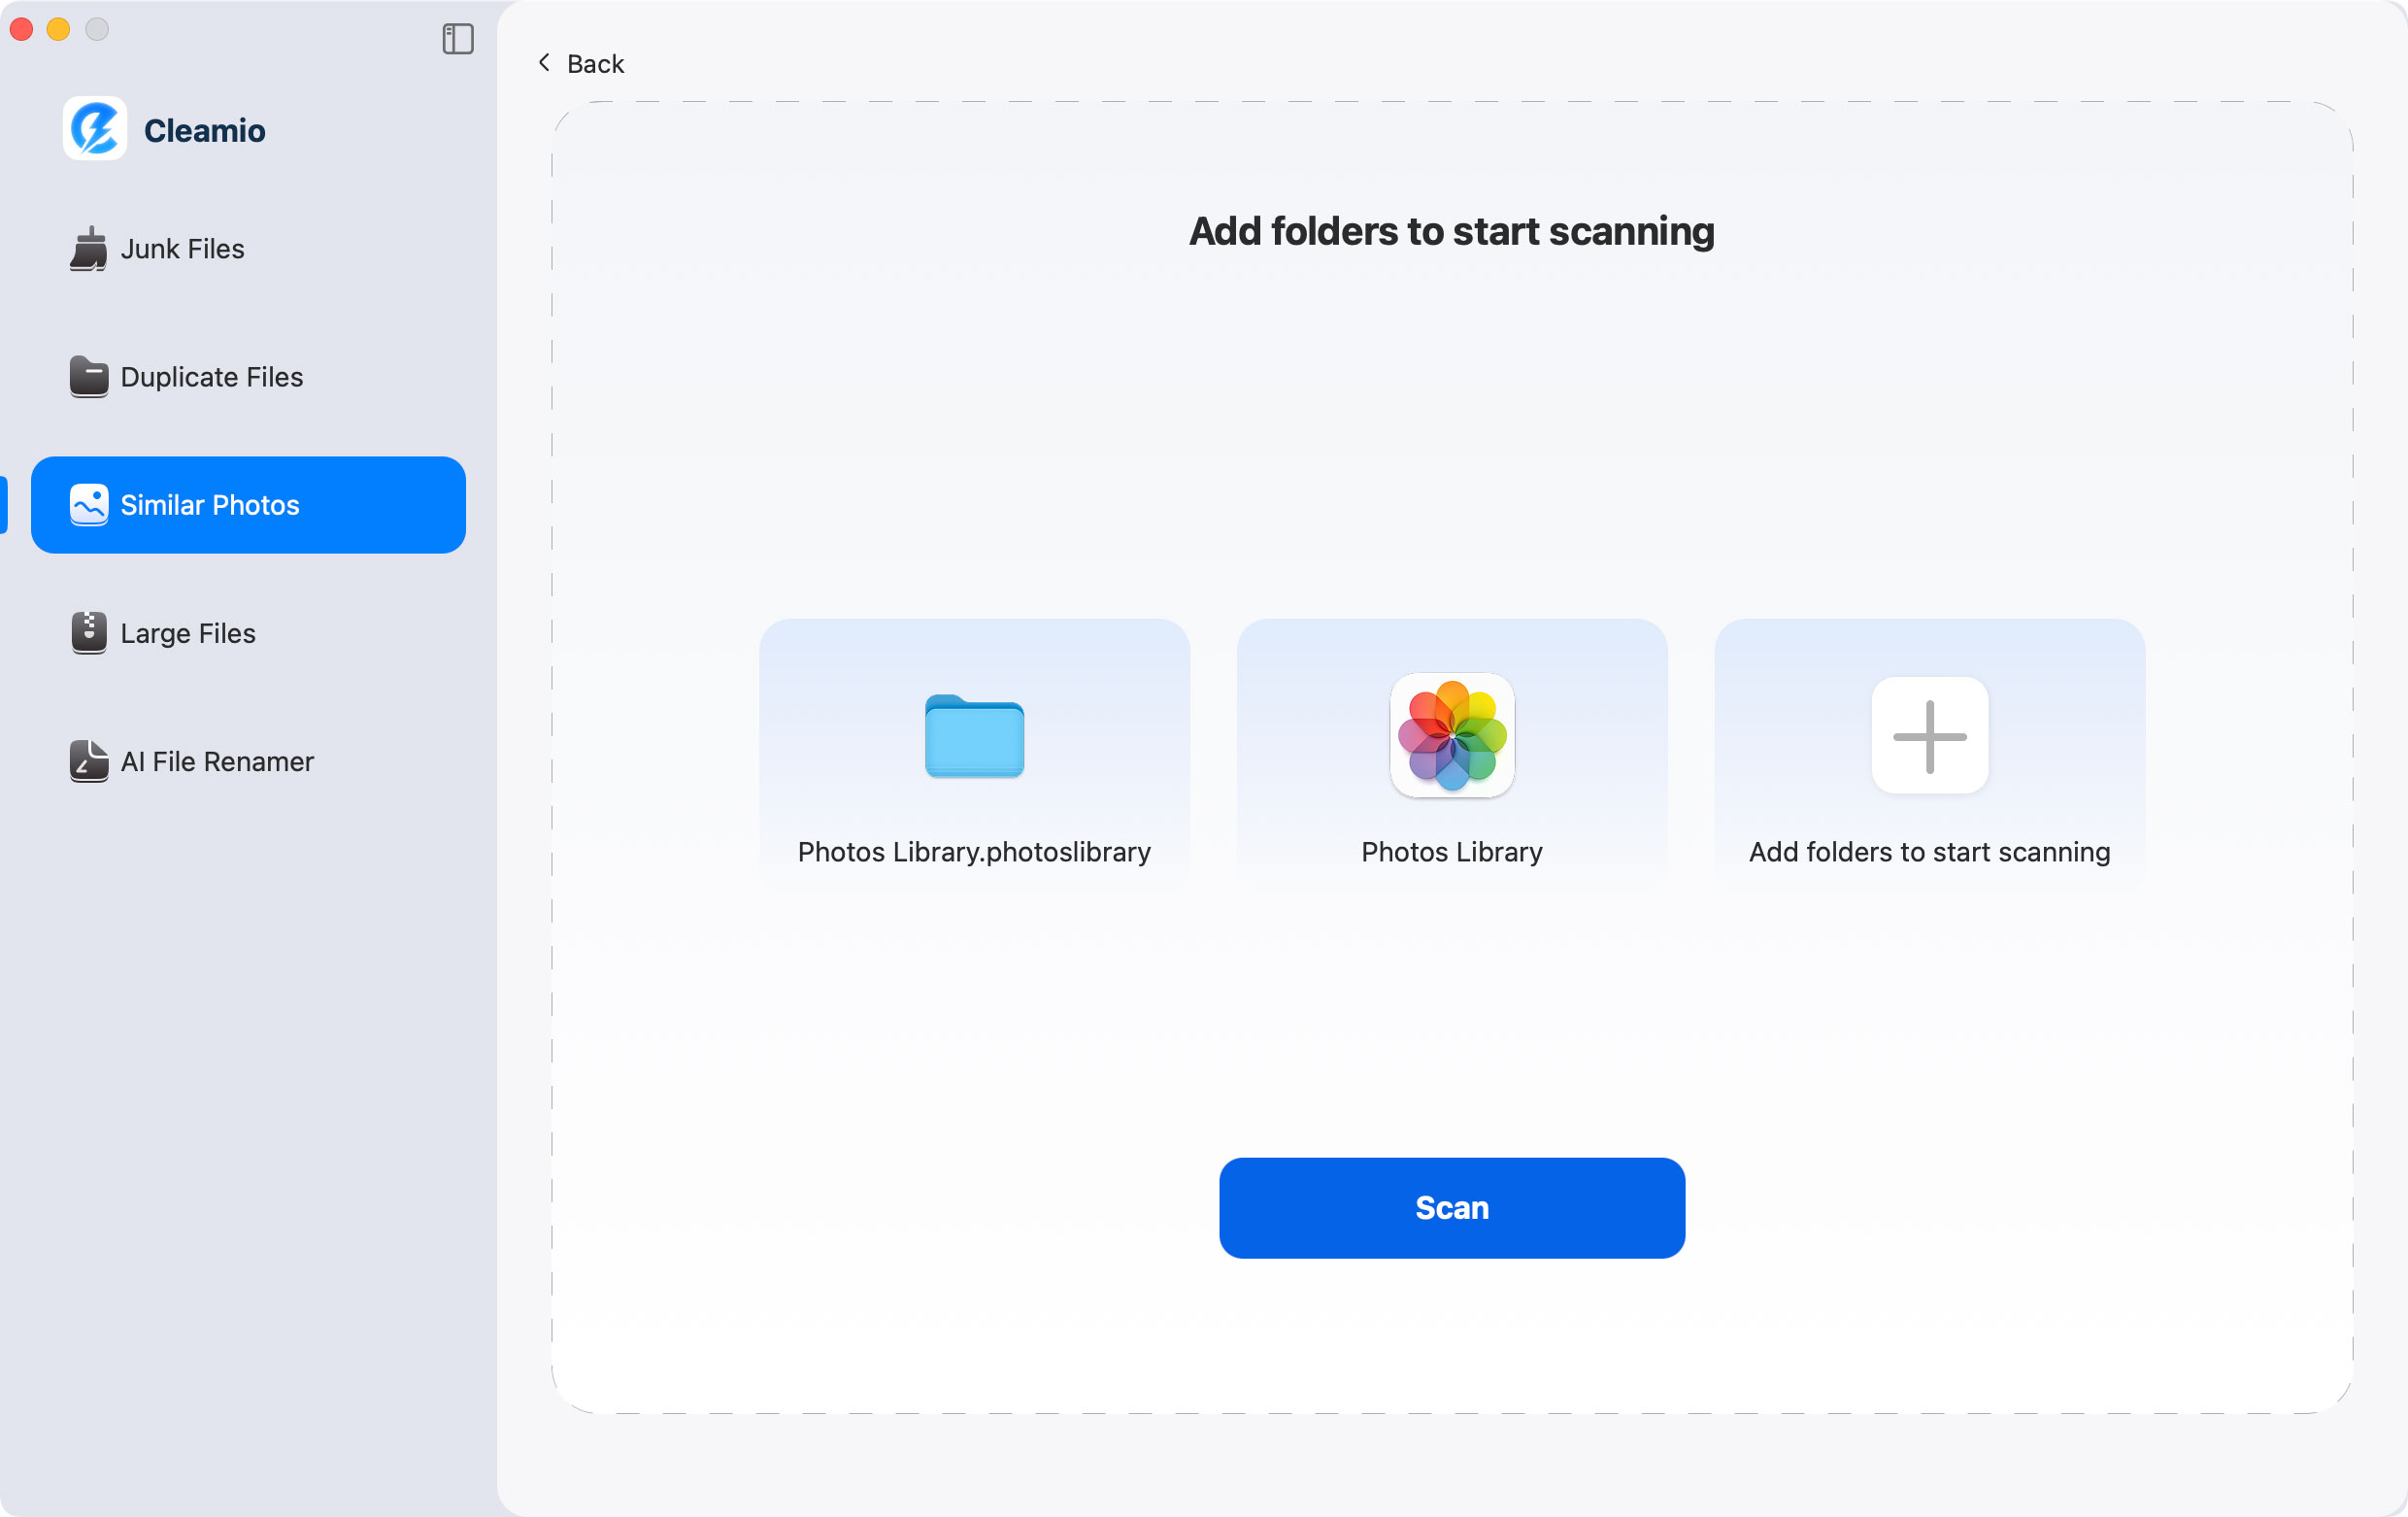Toggle the sidebar visibility

point(458,39)
